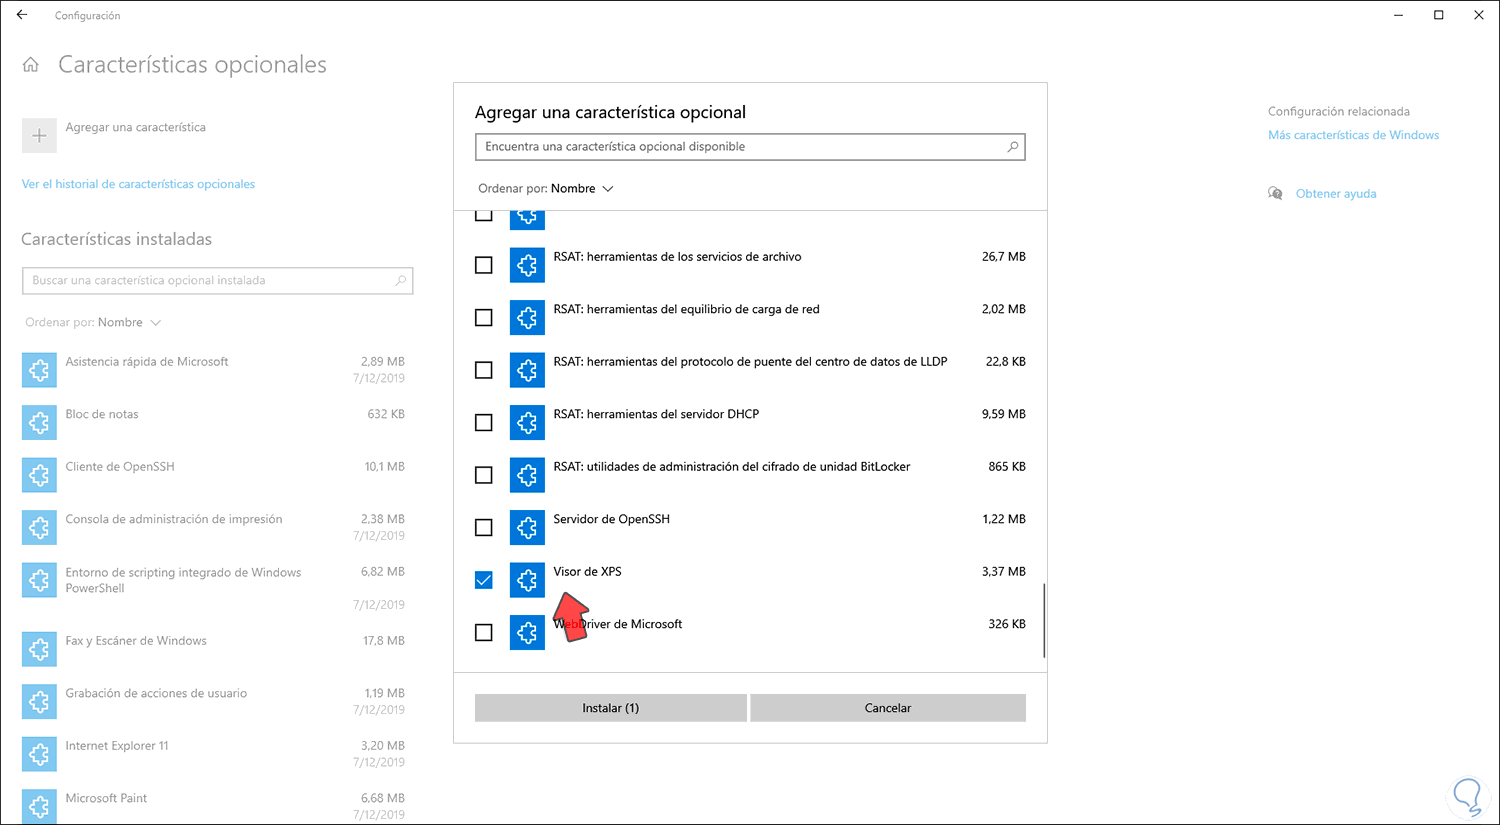Click the installed features search field
This screenshot has width=1500, height=825.
click(x=210, y=281)
